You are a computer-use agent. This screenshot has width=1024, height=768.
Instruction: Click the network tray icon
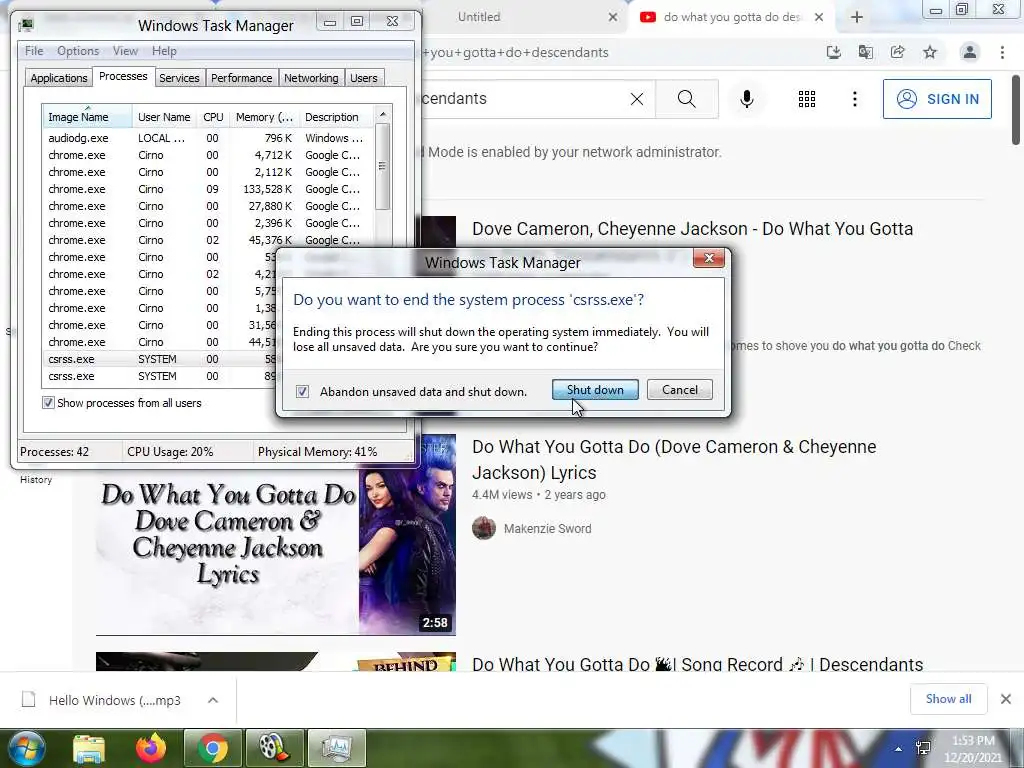coord(923,748)
